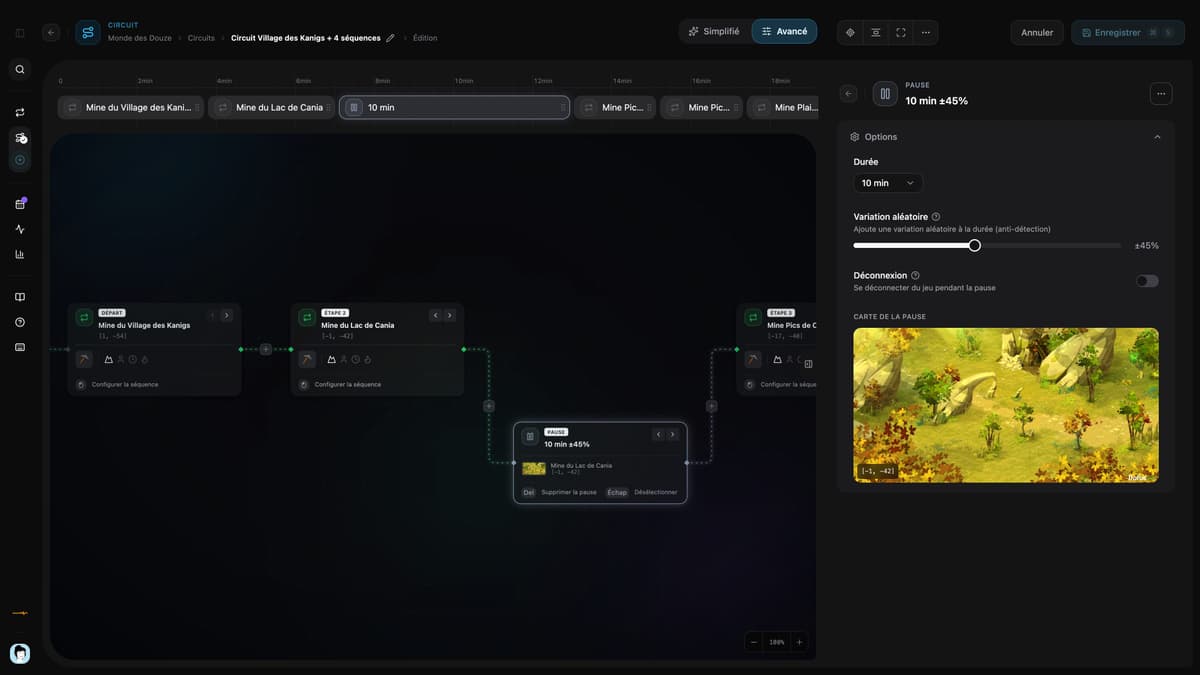Zoom out with the minus icon
Image resolution: width=1200 pixels, height=675 pixels.
click(x=754, y=642)
